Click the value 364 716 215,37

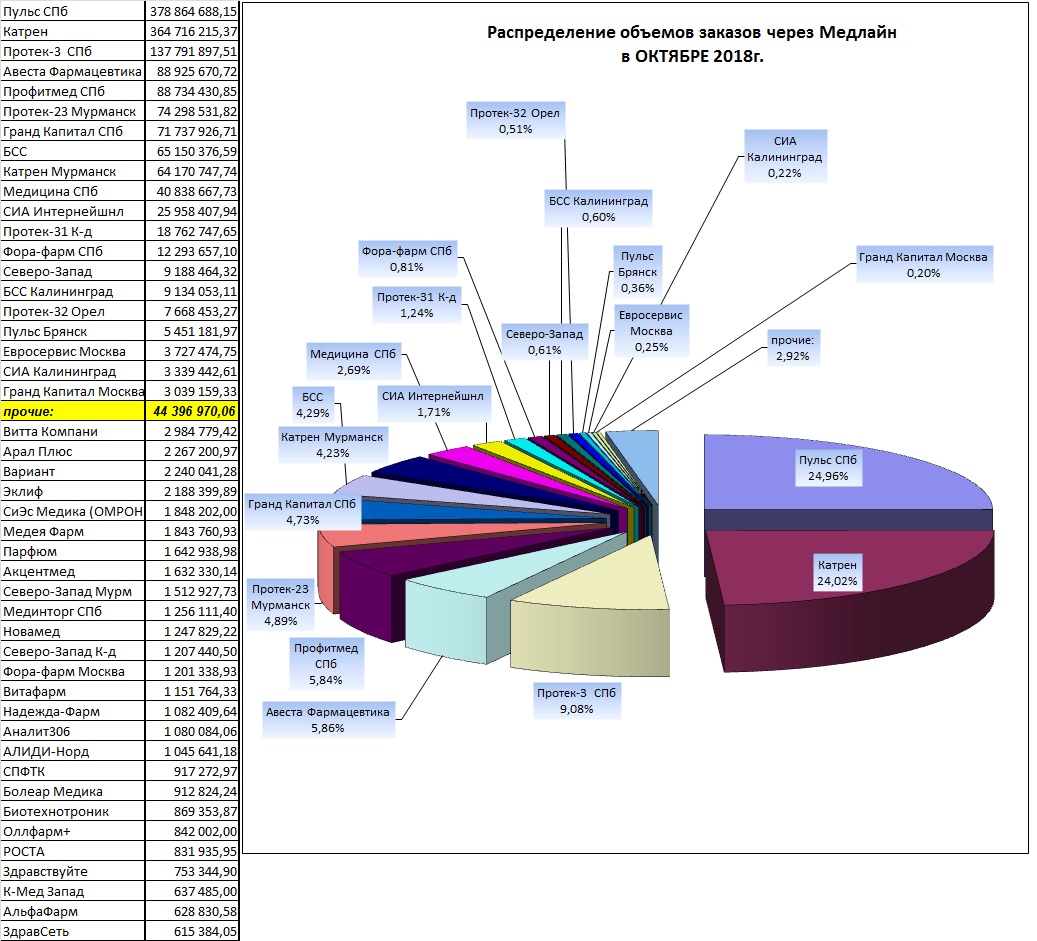pos(192,31)
